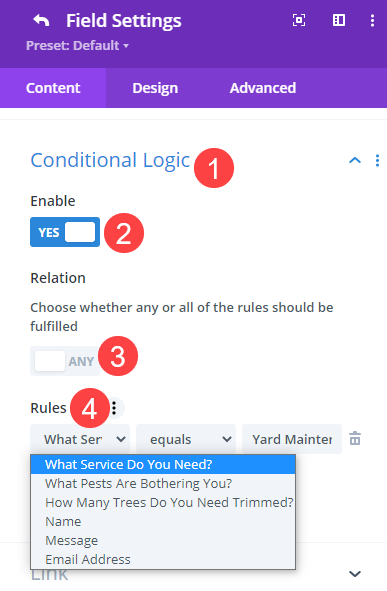Open the equals condition dropdown
The image size is (387, 591).
(186, 439)
